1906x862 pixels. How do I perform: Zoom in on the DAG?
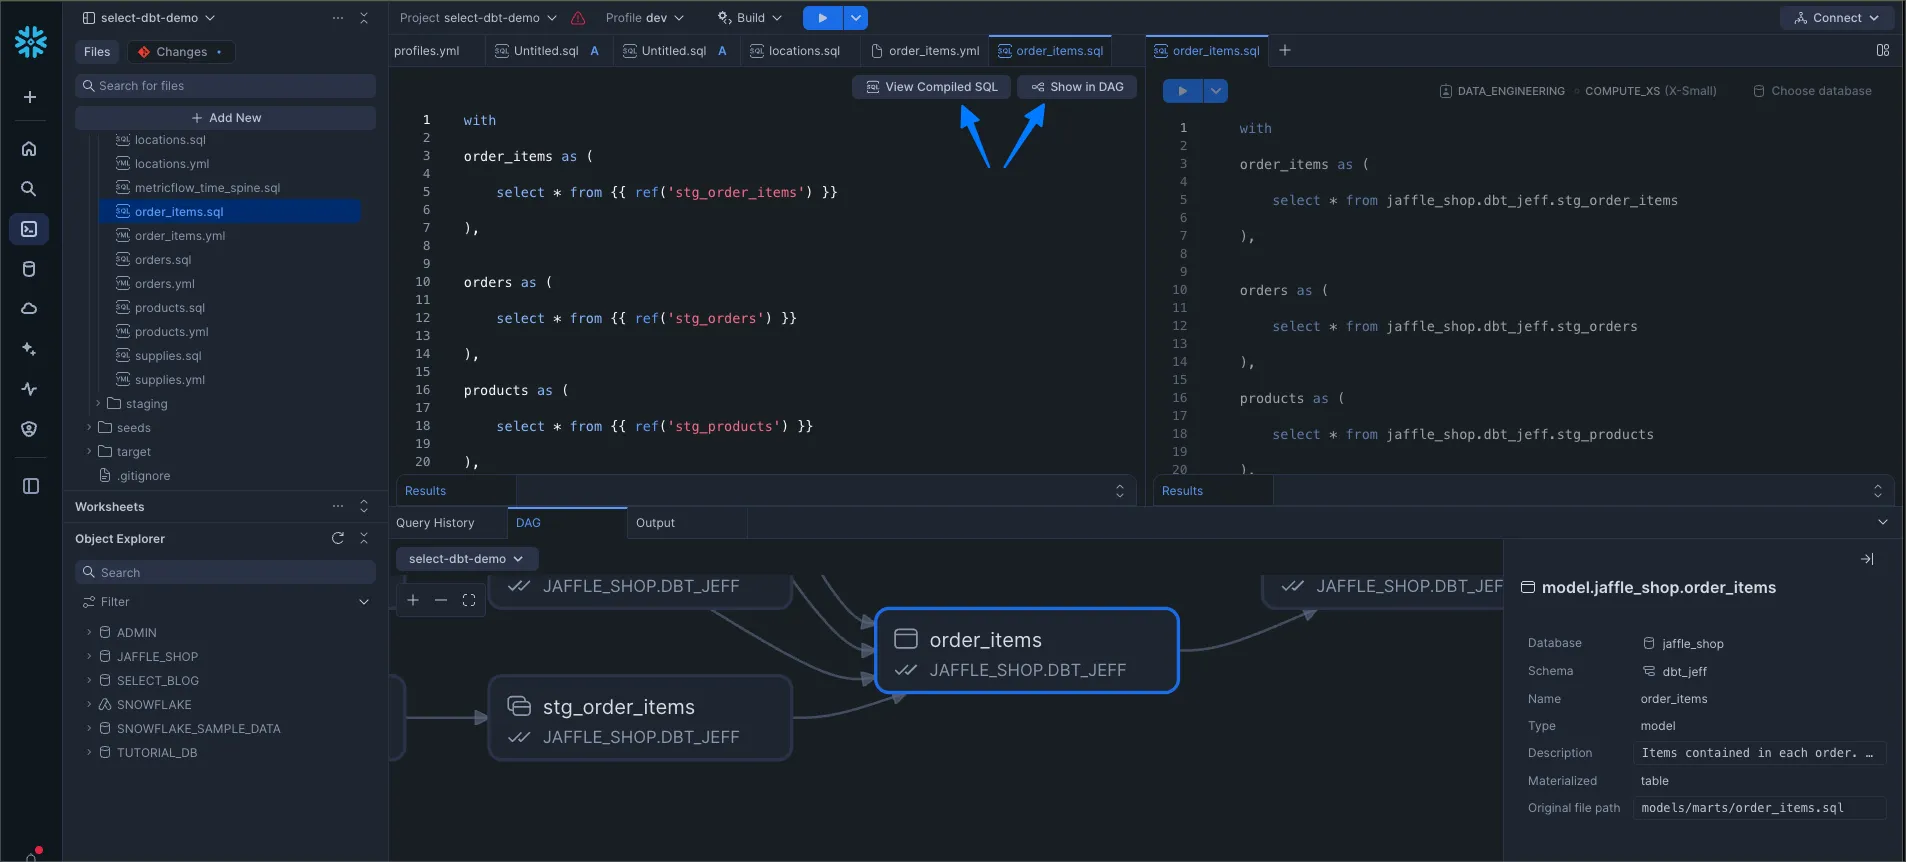tap(413, 600)
